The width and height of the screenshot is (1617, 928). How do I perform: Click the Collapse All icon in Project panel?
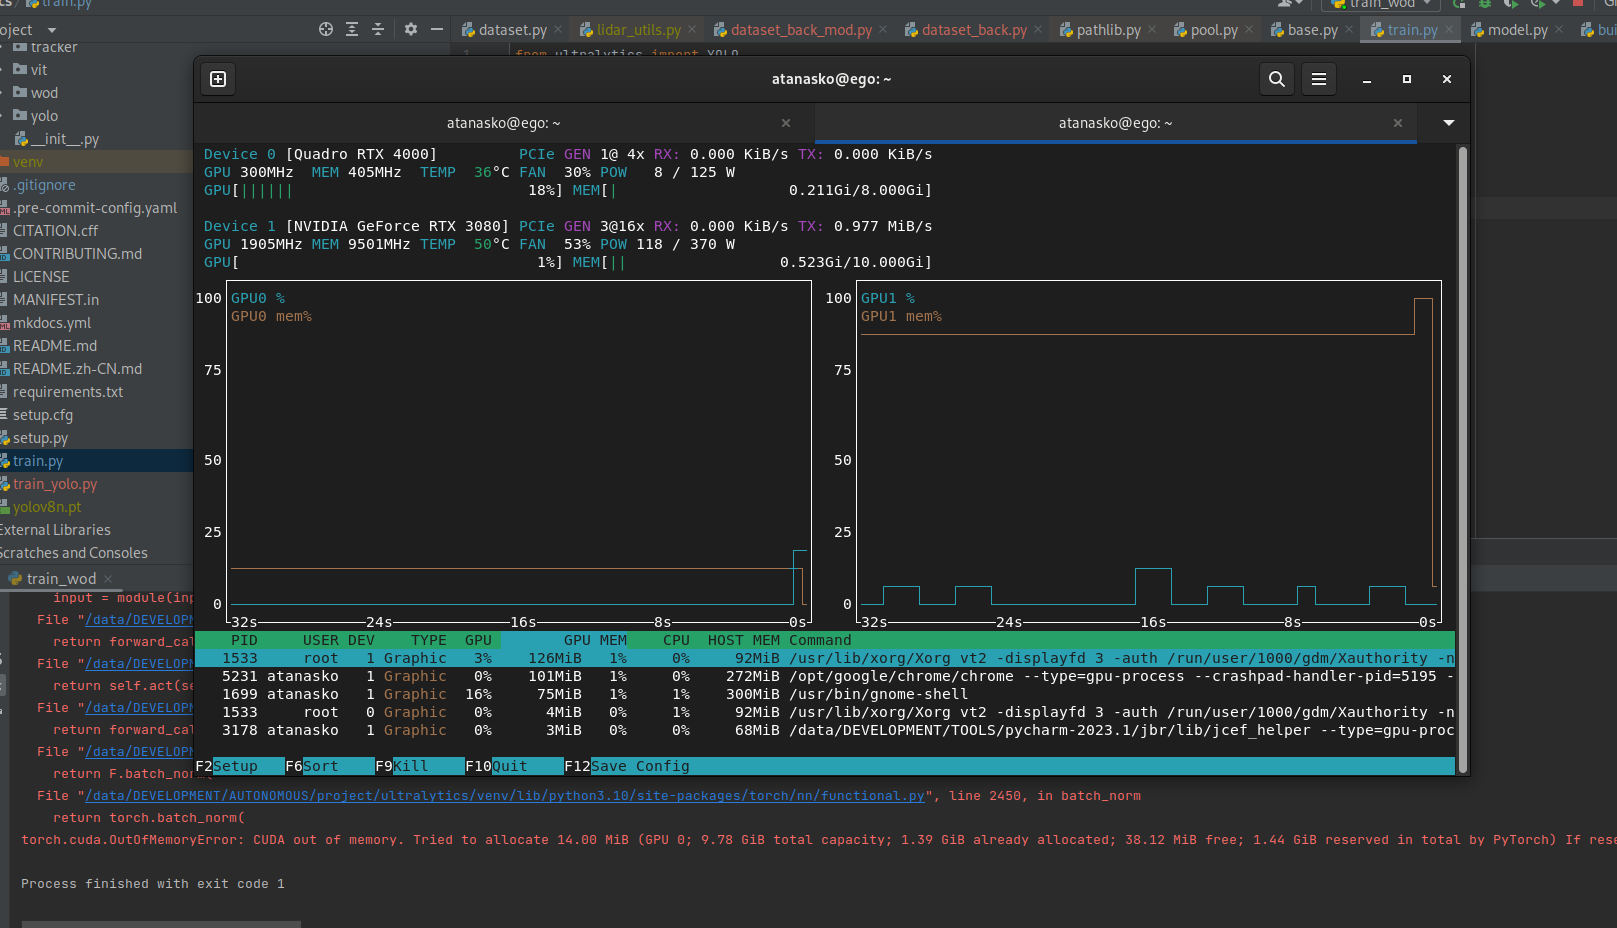click(x=378, y=30)
